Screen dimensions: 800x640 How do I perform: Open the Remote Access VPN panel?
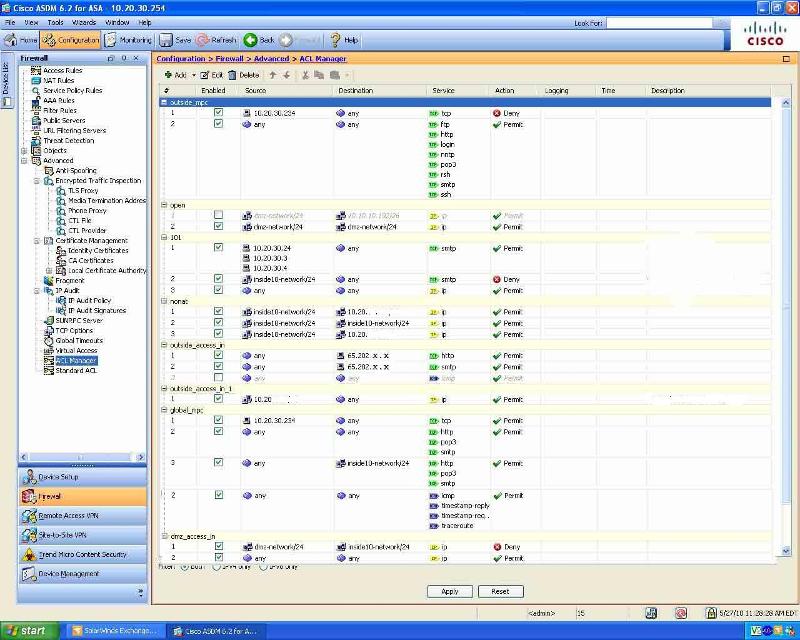pyautogui.click(x=83, y=516)
